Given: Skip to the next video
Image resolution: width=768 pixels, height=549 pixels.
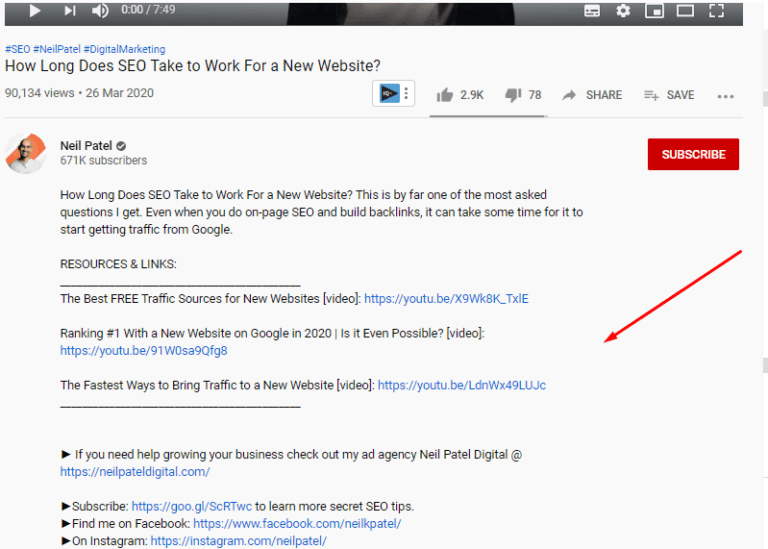Looking at the screenshot, I should pyautogui.click(x=69, y=11).
